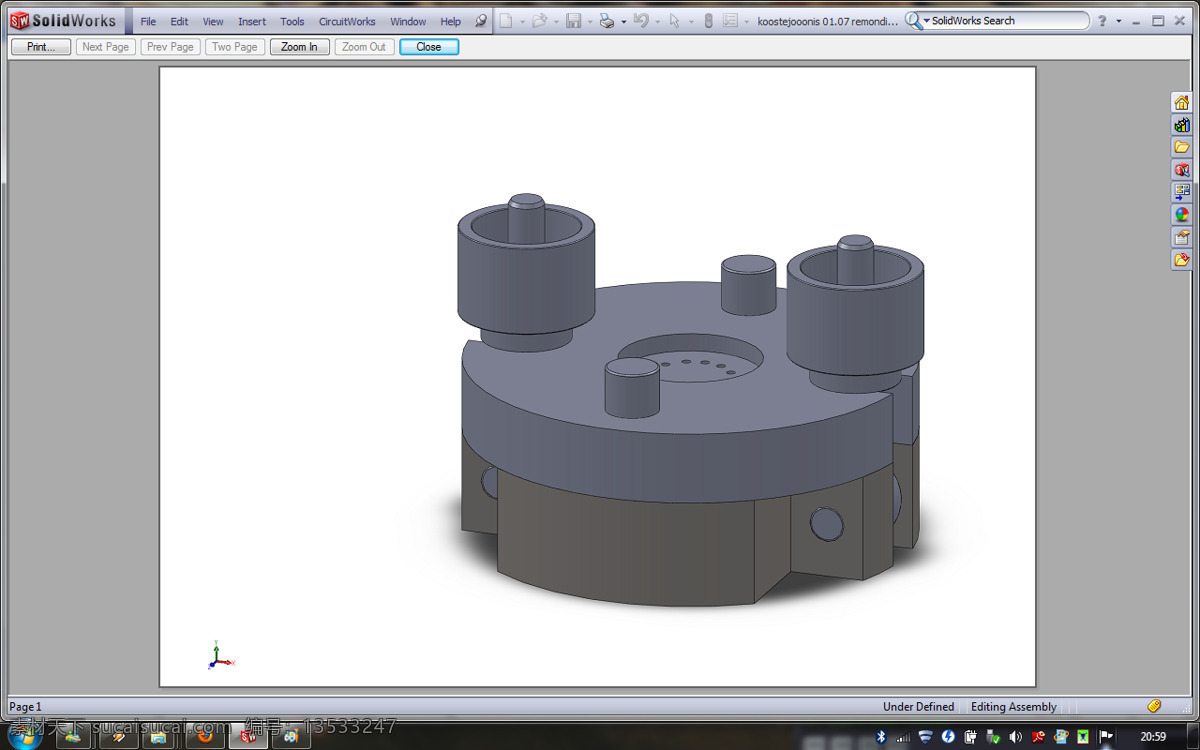The width and height of the screenshot is (1200, 750).
Task: Open SolidWorks Resources task pane tab
Action: (1182, 102)
